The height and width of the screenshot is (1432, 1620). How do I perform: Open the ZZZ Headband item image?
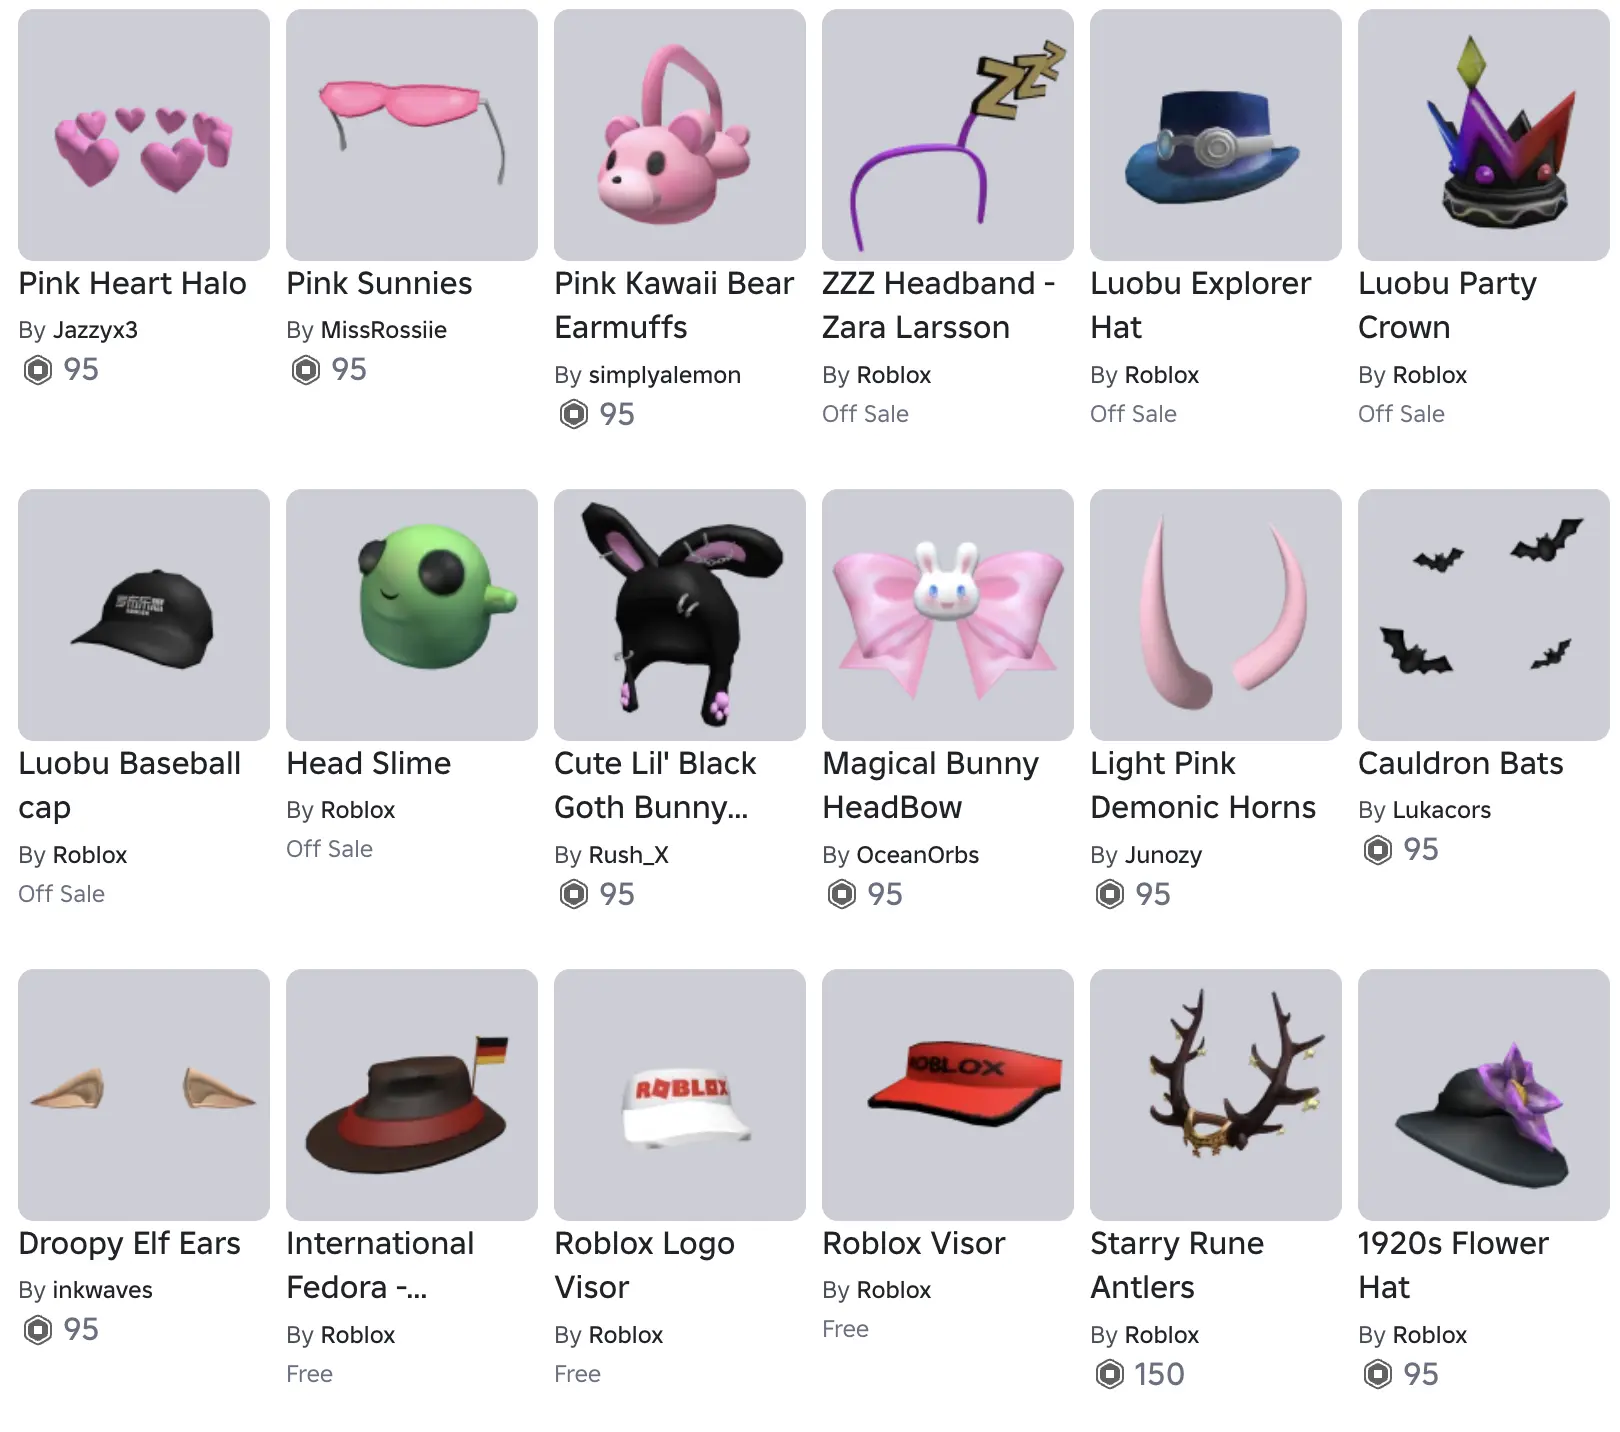point(948,135)
